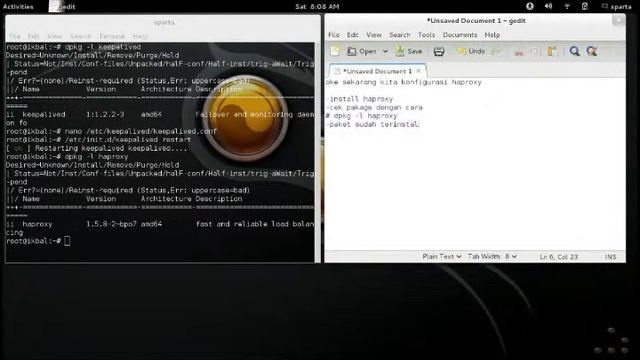Open the volume icon in top bar
The height and width of the screenshot is (360, 640).
click(x=548, y=6)
